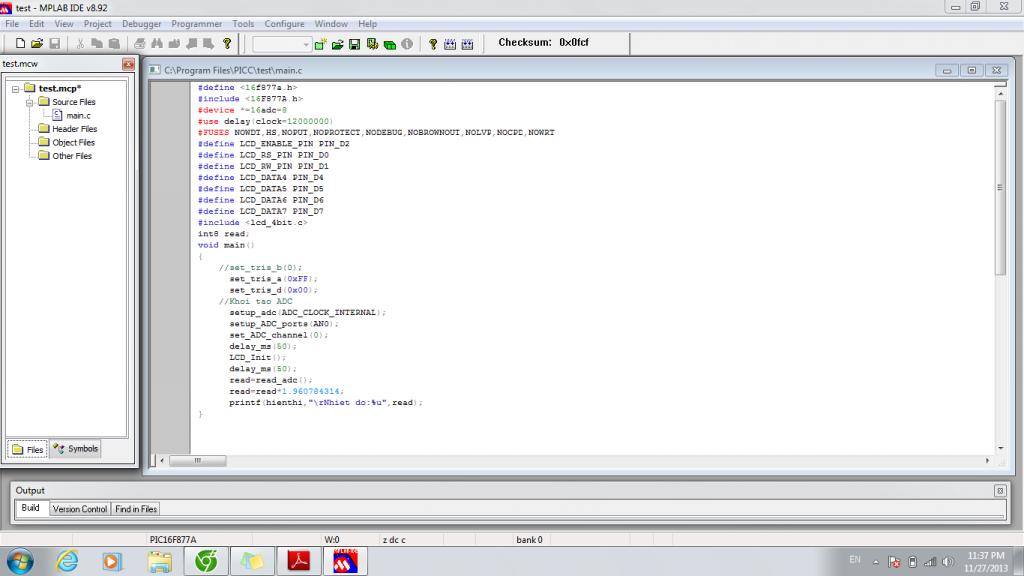Switch to the Find in Files output tab
Screen dimensions: 1024x576
[135, 509]
